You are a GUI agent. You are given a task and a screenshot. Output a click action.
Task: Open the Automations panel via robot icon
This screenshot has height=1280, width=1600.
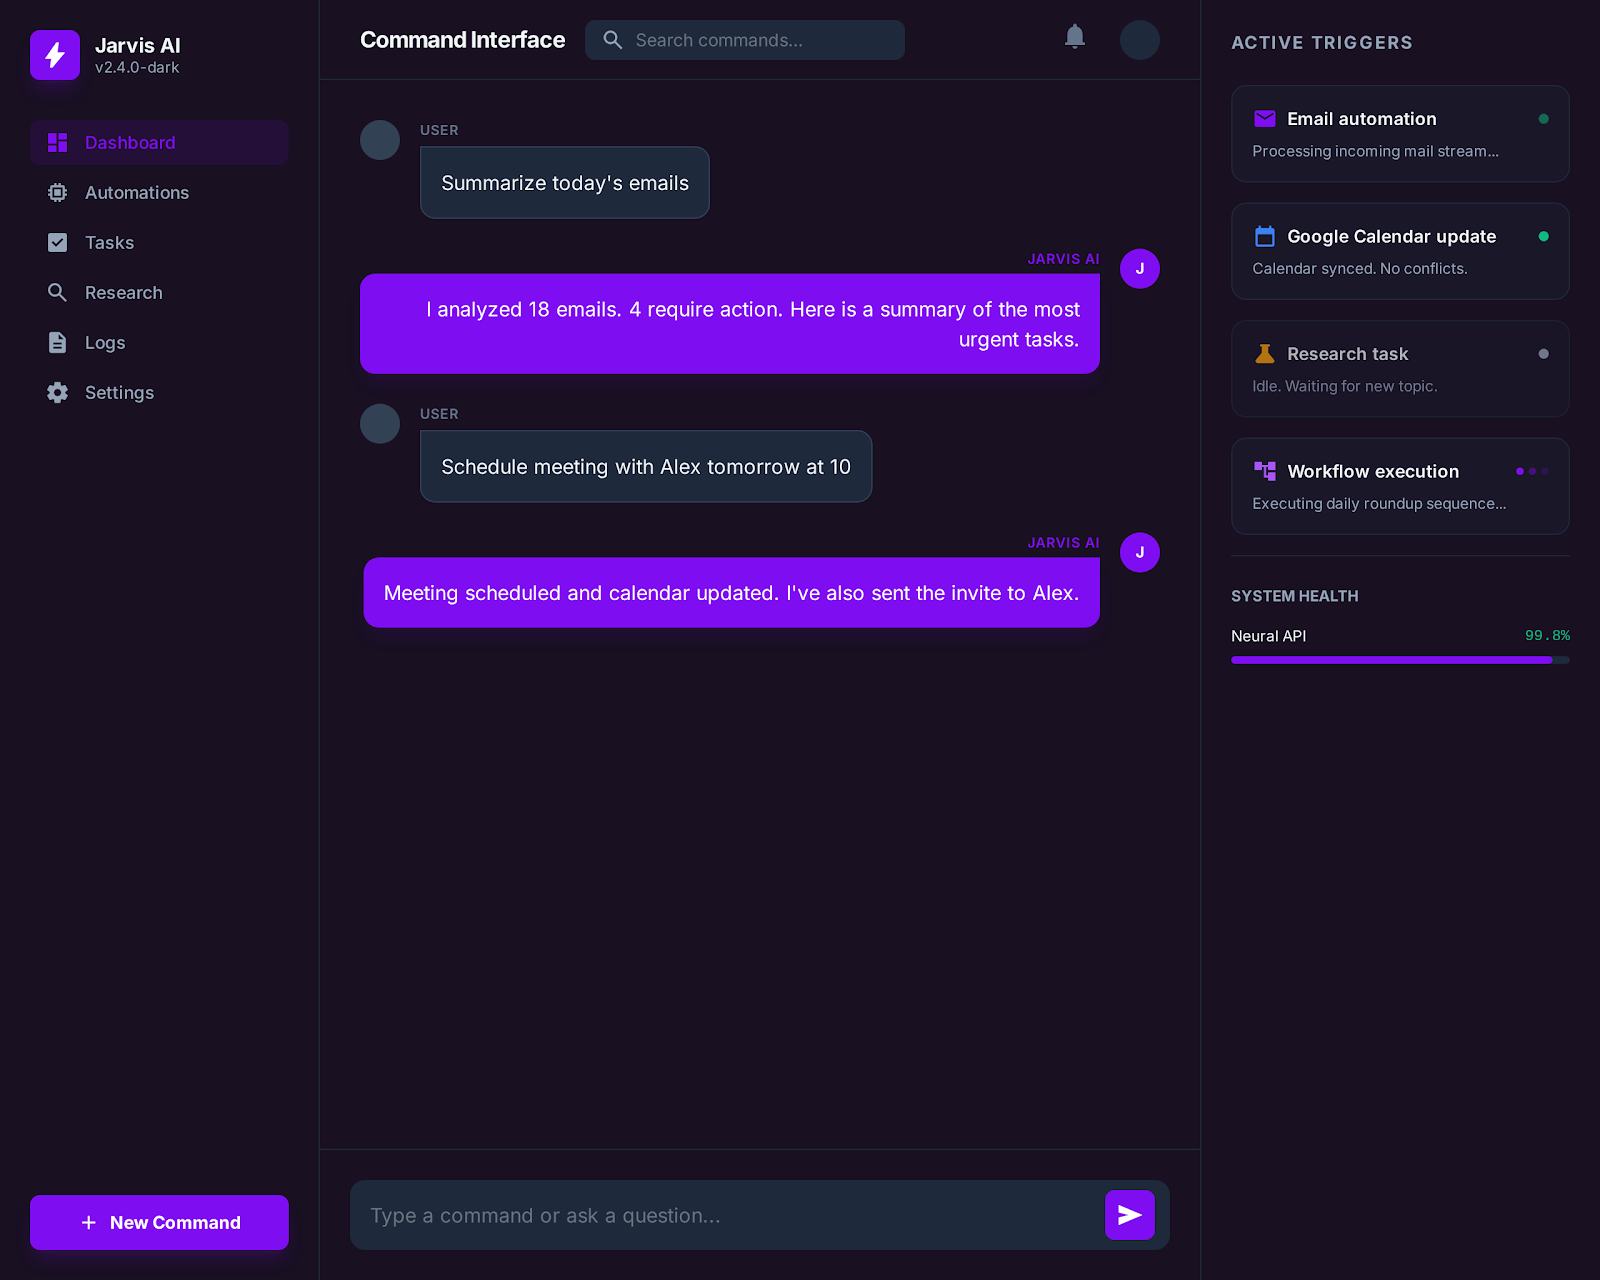pos(58,192)
